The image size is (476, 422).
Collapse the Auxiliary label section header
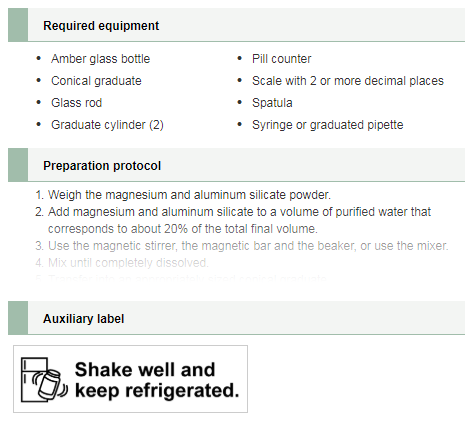pyautogui.click(x=236, y=318)
